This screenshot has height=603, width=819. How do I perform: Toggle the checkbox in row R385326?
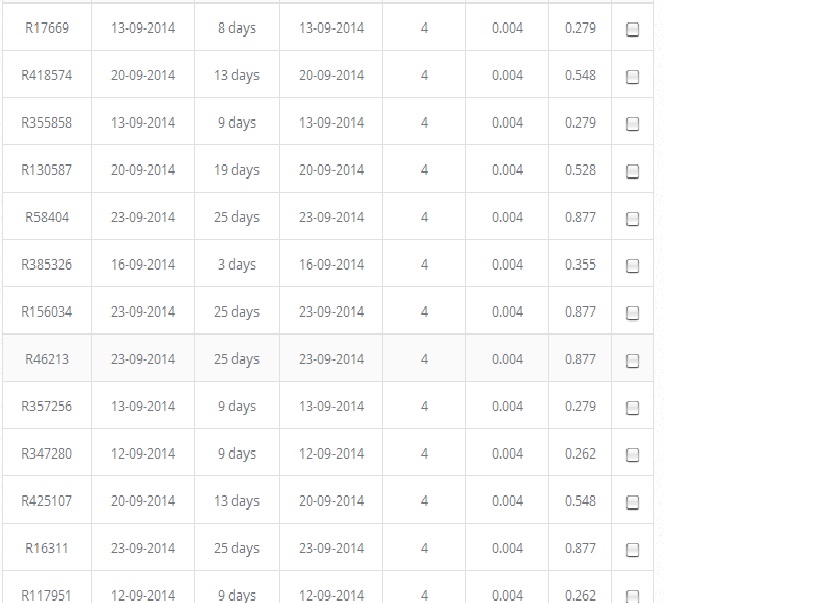pos(632,266)
